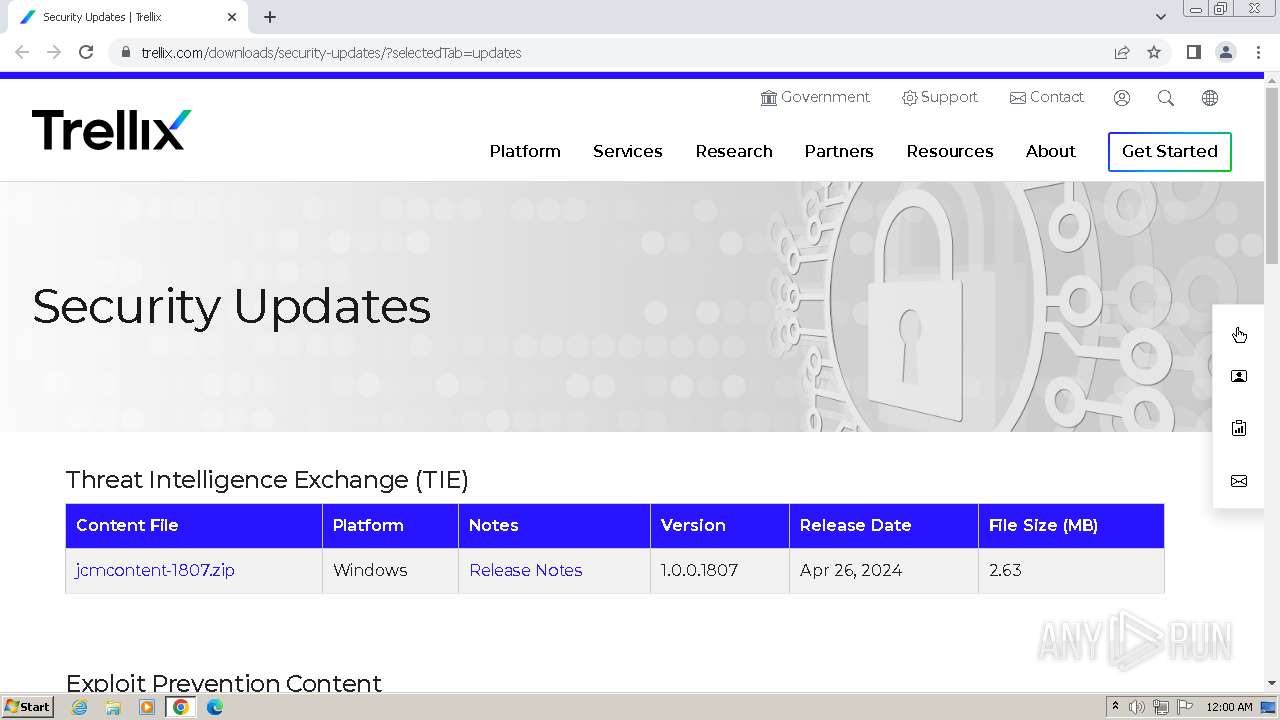Image resolution: width=1280 pixels, height=720 pixels.
Task: Open File Explorer from taskbar
Action: point(113,707)
